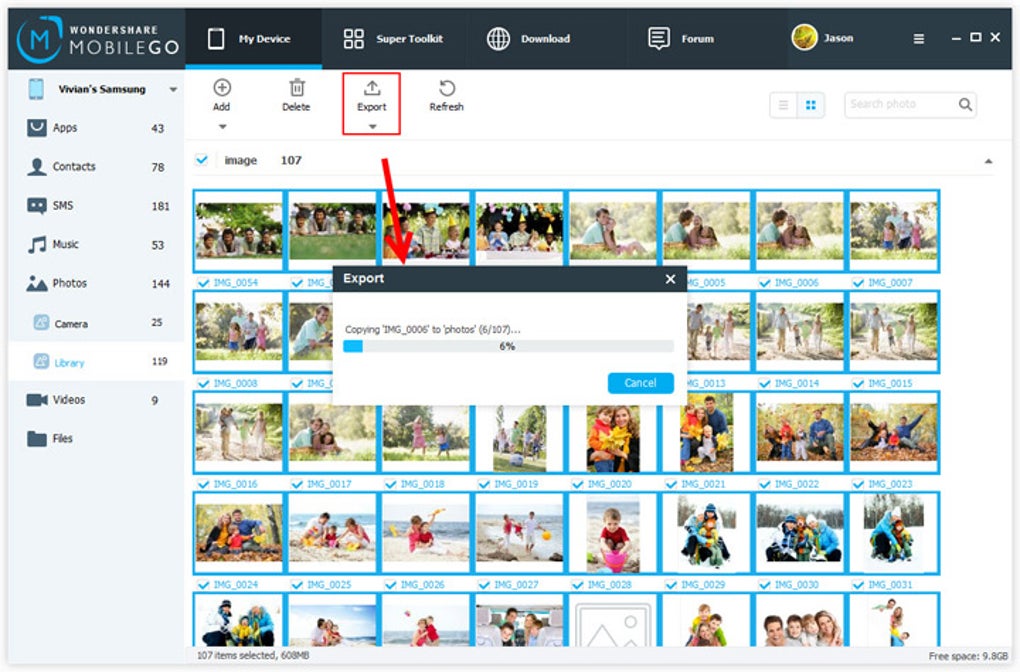Open SMS in the sidebar
The height and width of the screenshot is (672, 1020).
(98, 206)
